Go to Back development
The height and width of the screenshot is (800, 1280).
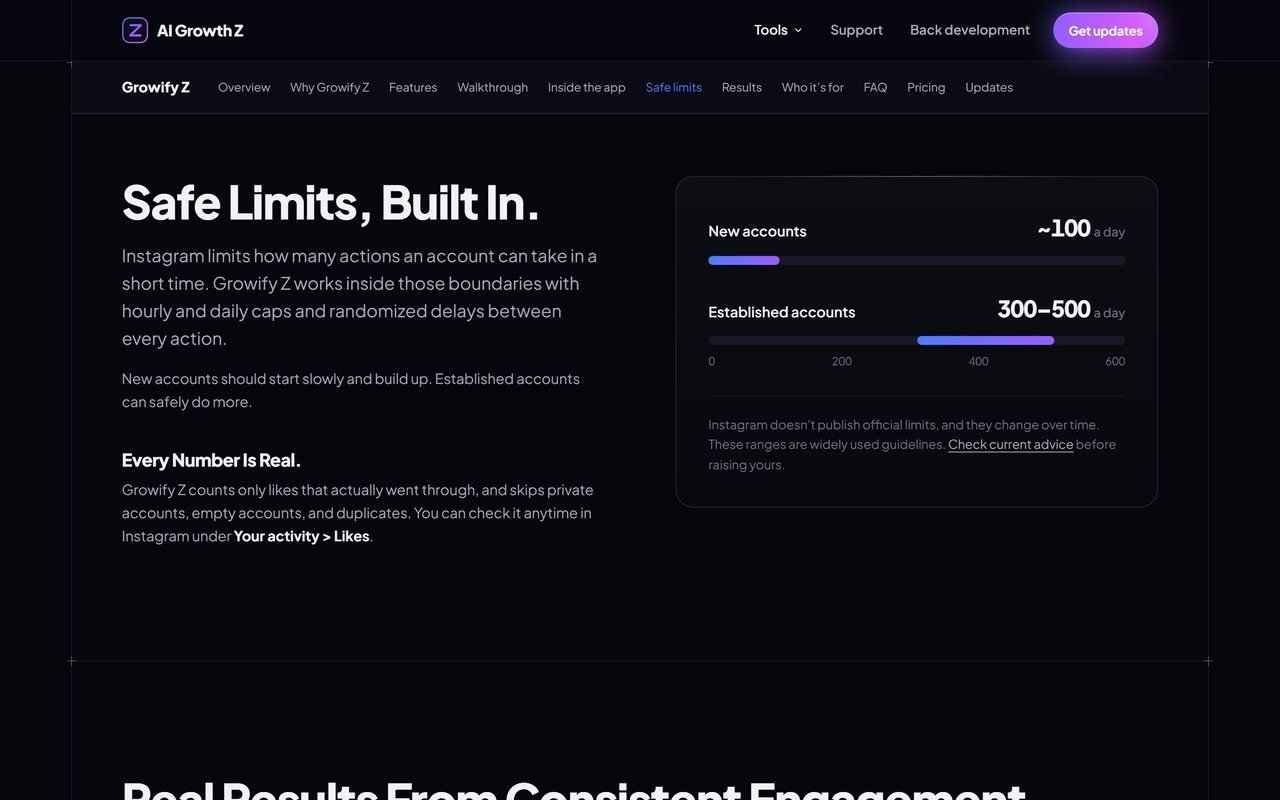pyautogui.click(x=970, y=30)
